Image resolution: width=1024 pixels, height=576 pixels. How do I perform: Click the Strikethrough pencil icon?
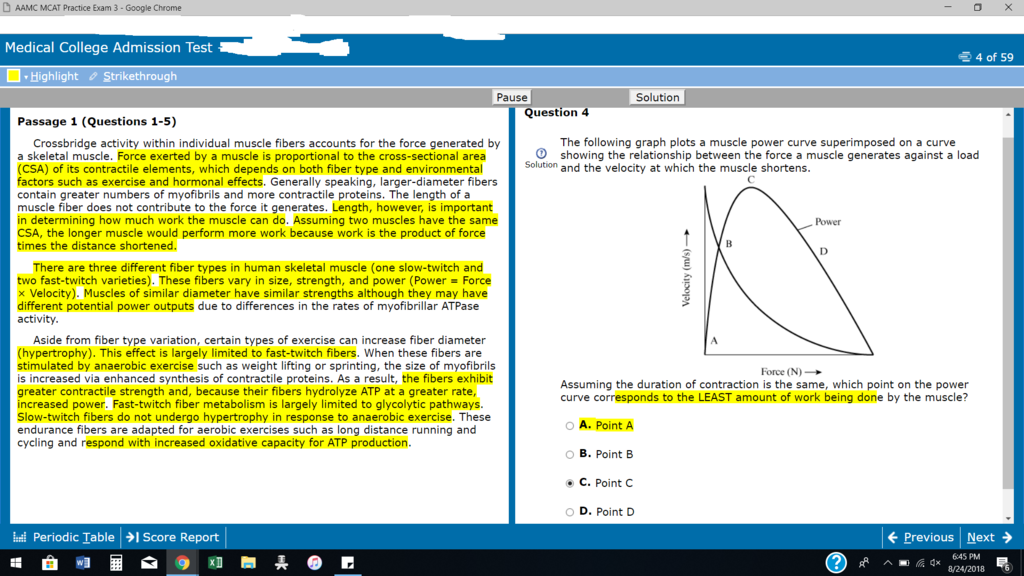click(93, 76)
